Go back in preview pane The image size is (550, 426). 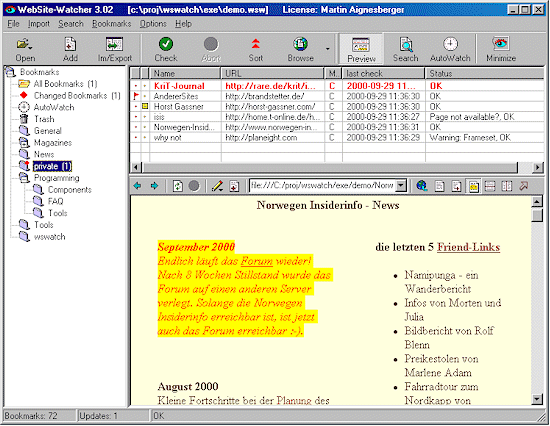pyautogui.click(x=138, y=186)
